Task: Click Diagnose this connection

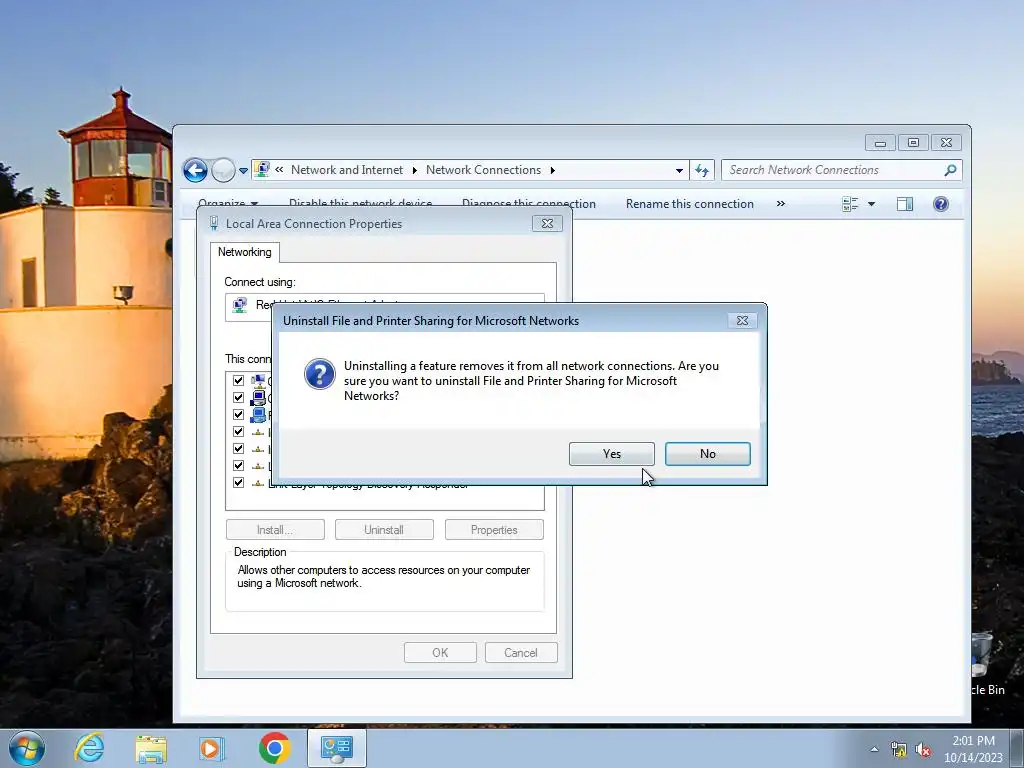Action: pyautogui.click(x=529, y=204)
